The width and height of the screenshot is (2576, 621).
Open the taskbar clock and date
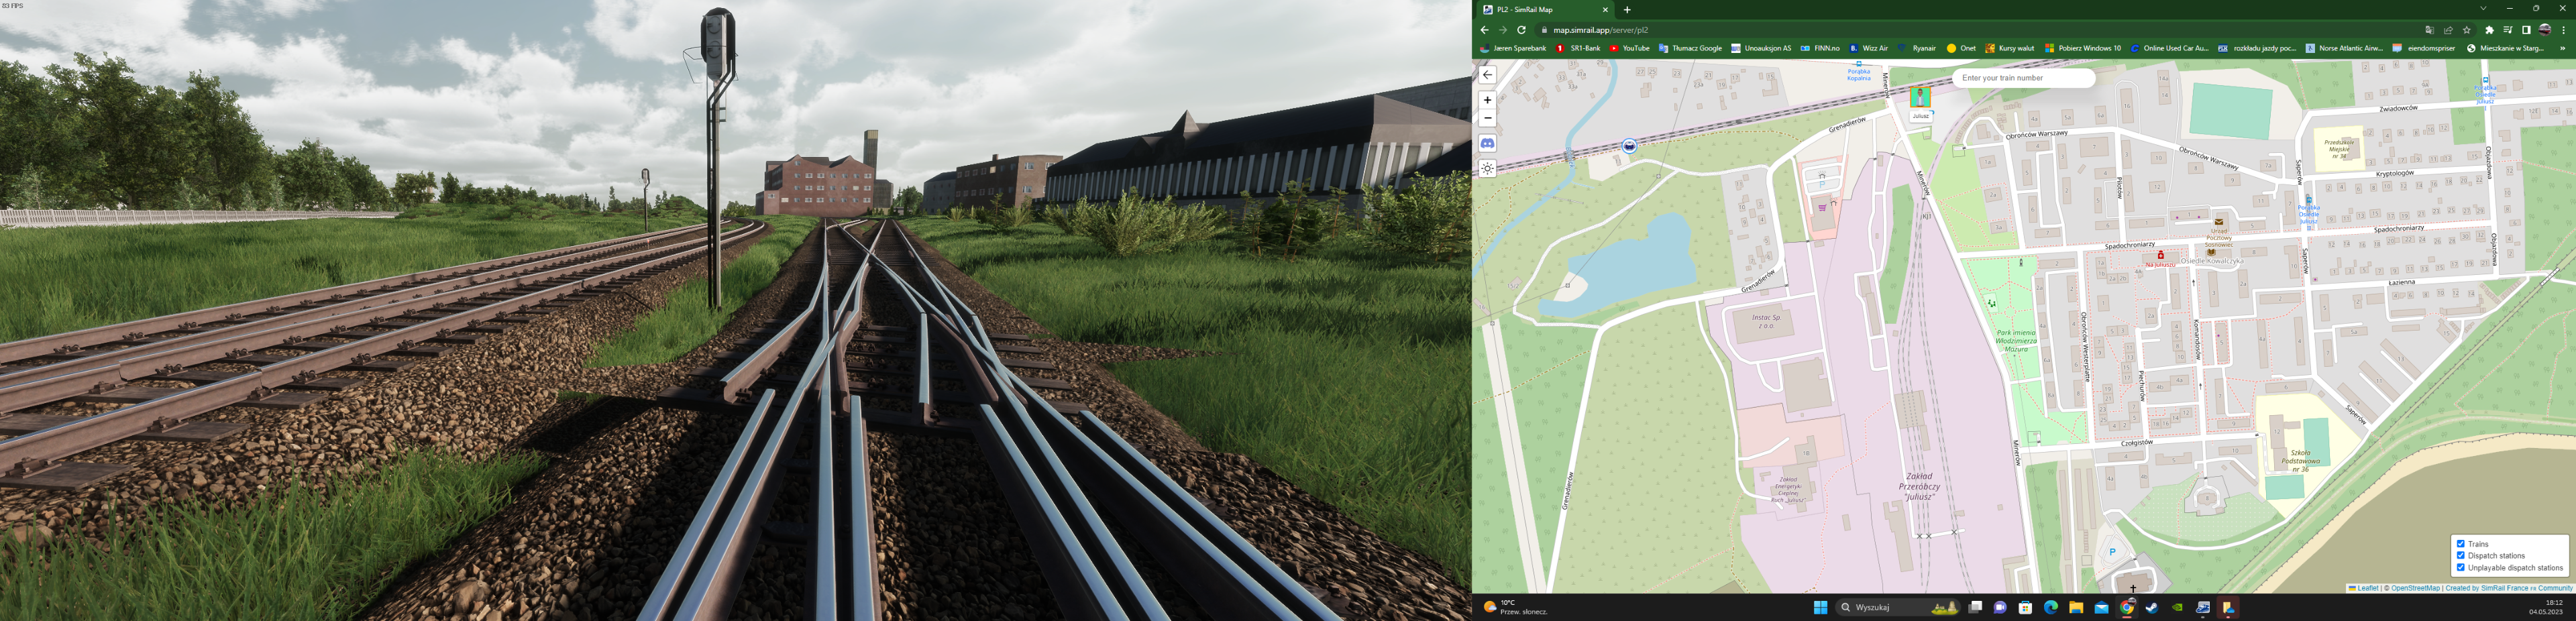(2546, 607)
